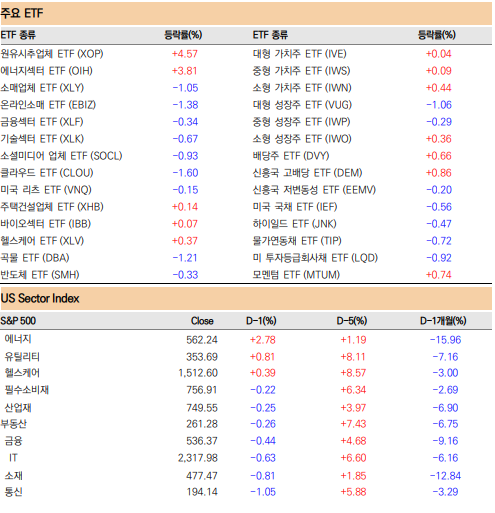Click the 194.14 close value for 통신
Image resolution: width=495 pixels, height=513 pixels.
pyautogui.click(x=202, y=492)
